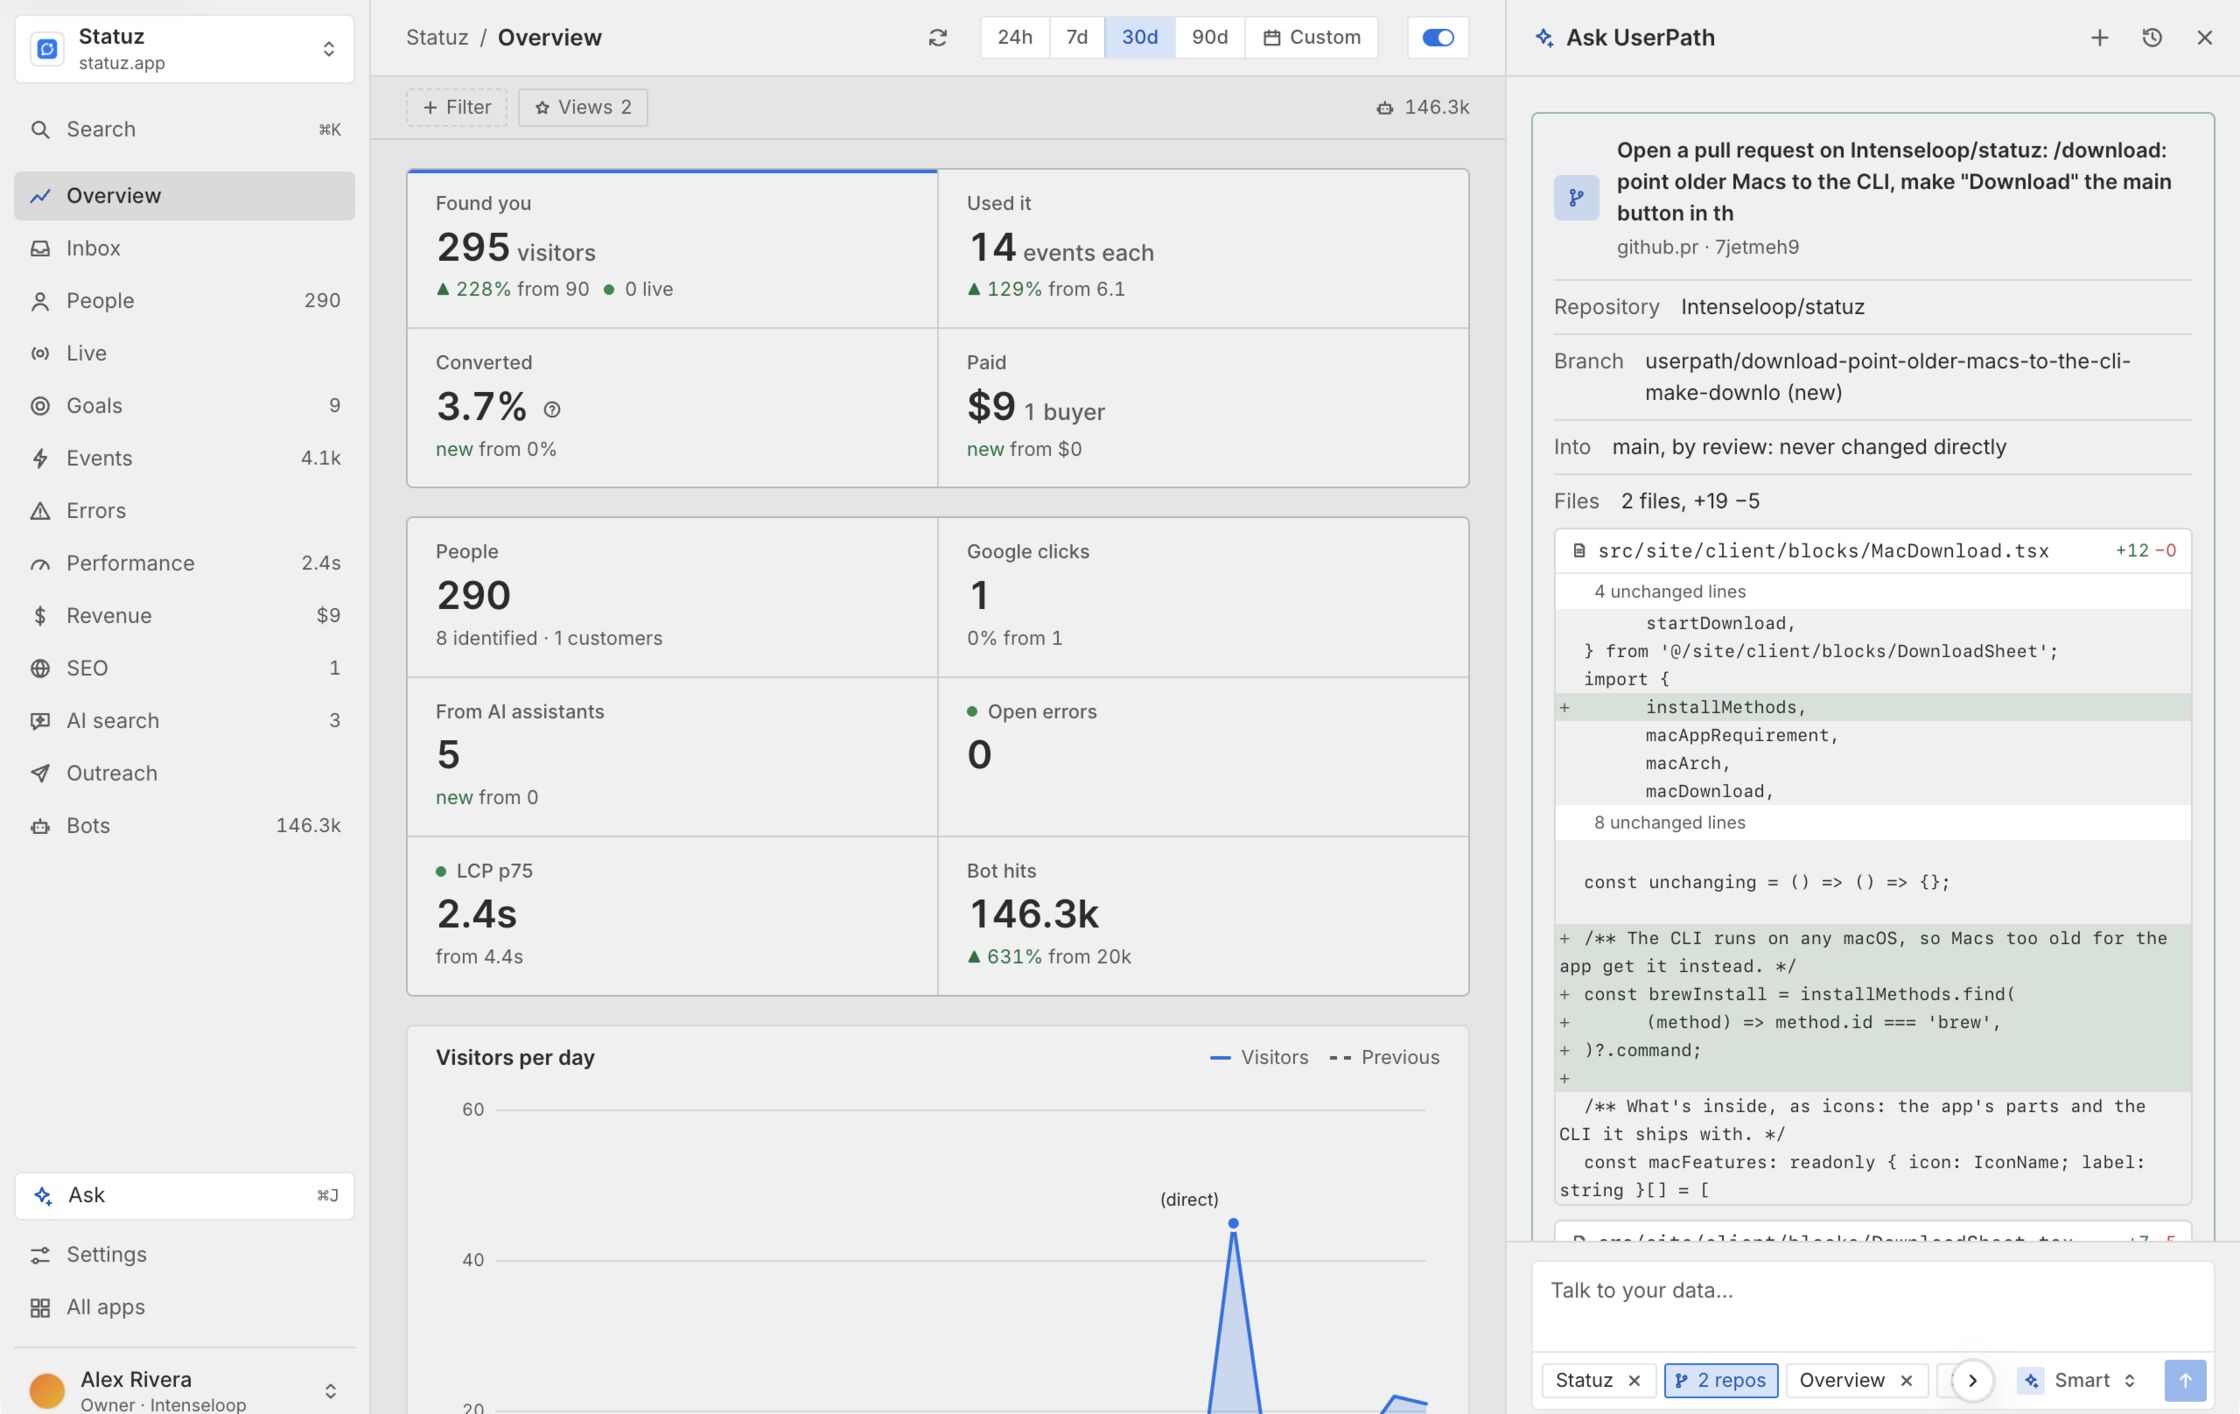The height and width of the screenshot is (1414, 2240).
Task: Click the Found you visitors card
Action: (x=672, y=249)
